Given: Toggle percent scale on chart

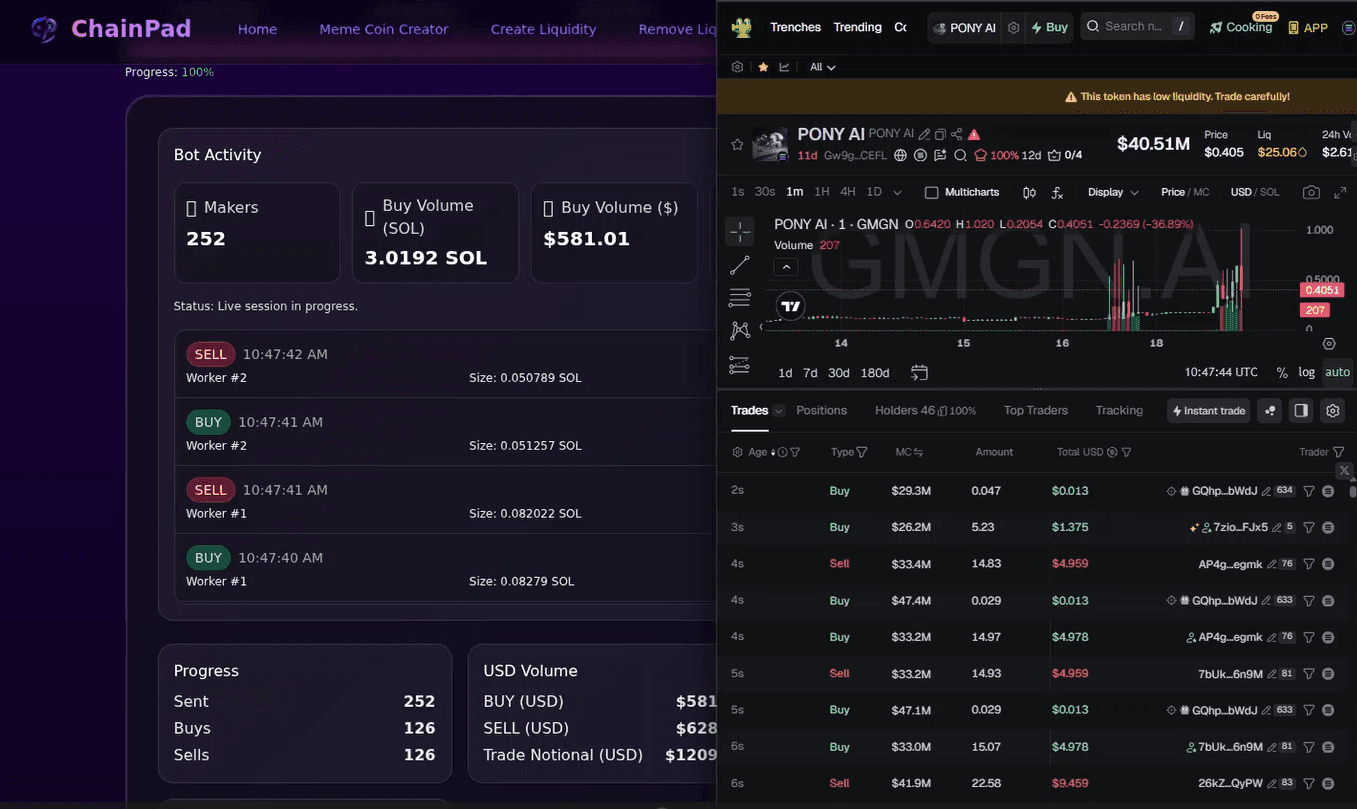Looking at the screenshot, I should click(1282, 372).
